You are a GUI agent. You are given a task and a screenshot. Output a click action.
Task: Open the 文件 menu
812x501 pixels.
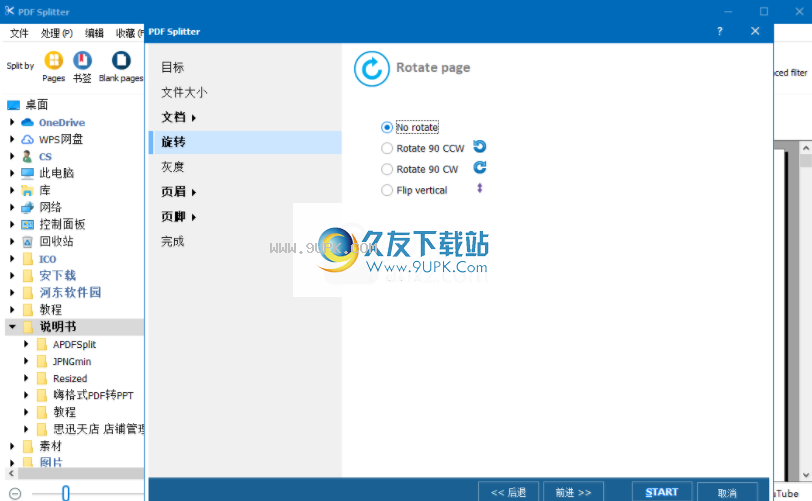point(19,33)
